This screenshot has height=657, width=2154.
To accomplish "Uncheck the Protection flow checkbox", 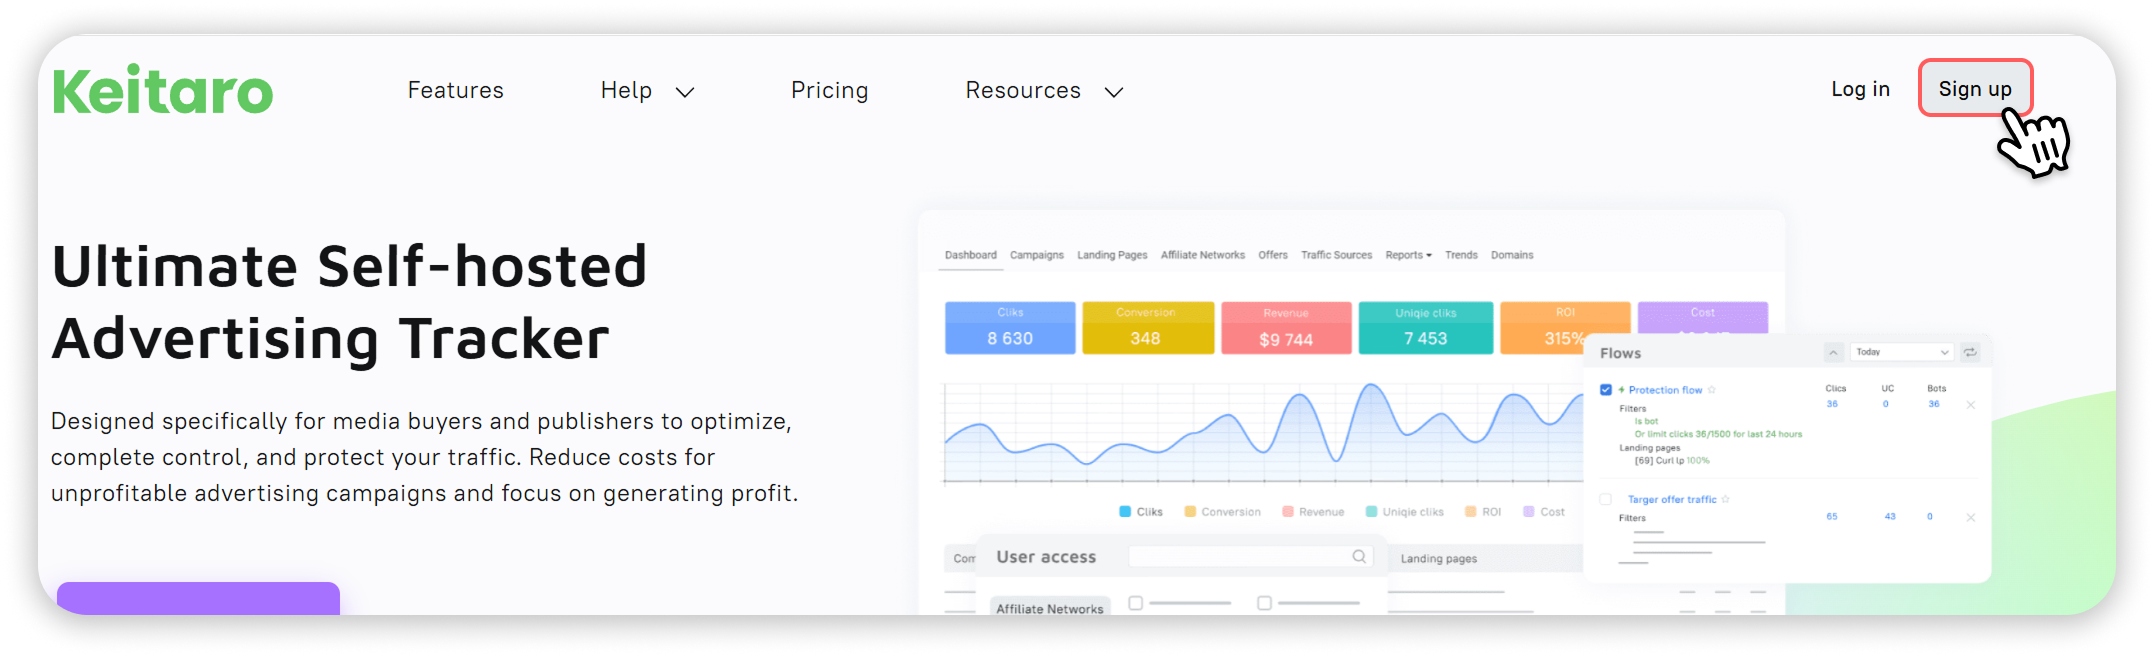I will coord(1606,390).
